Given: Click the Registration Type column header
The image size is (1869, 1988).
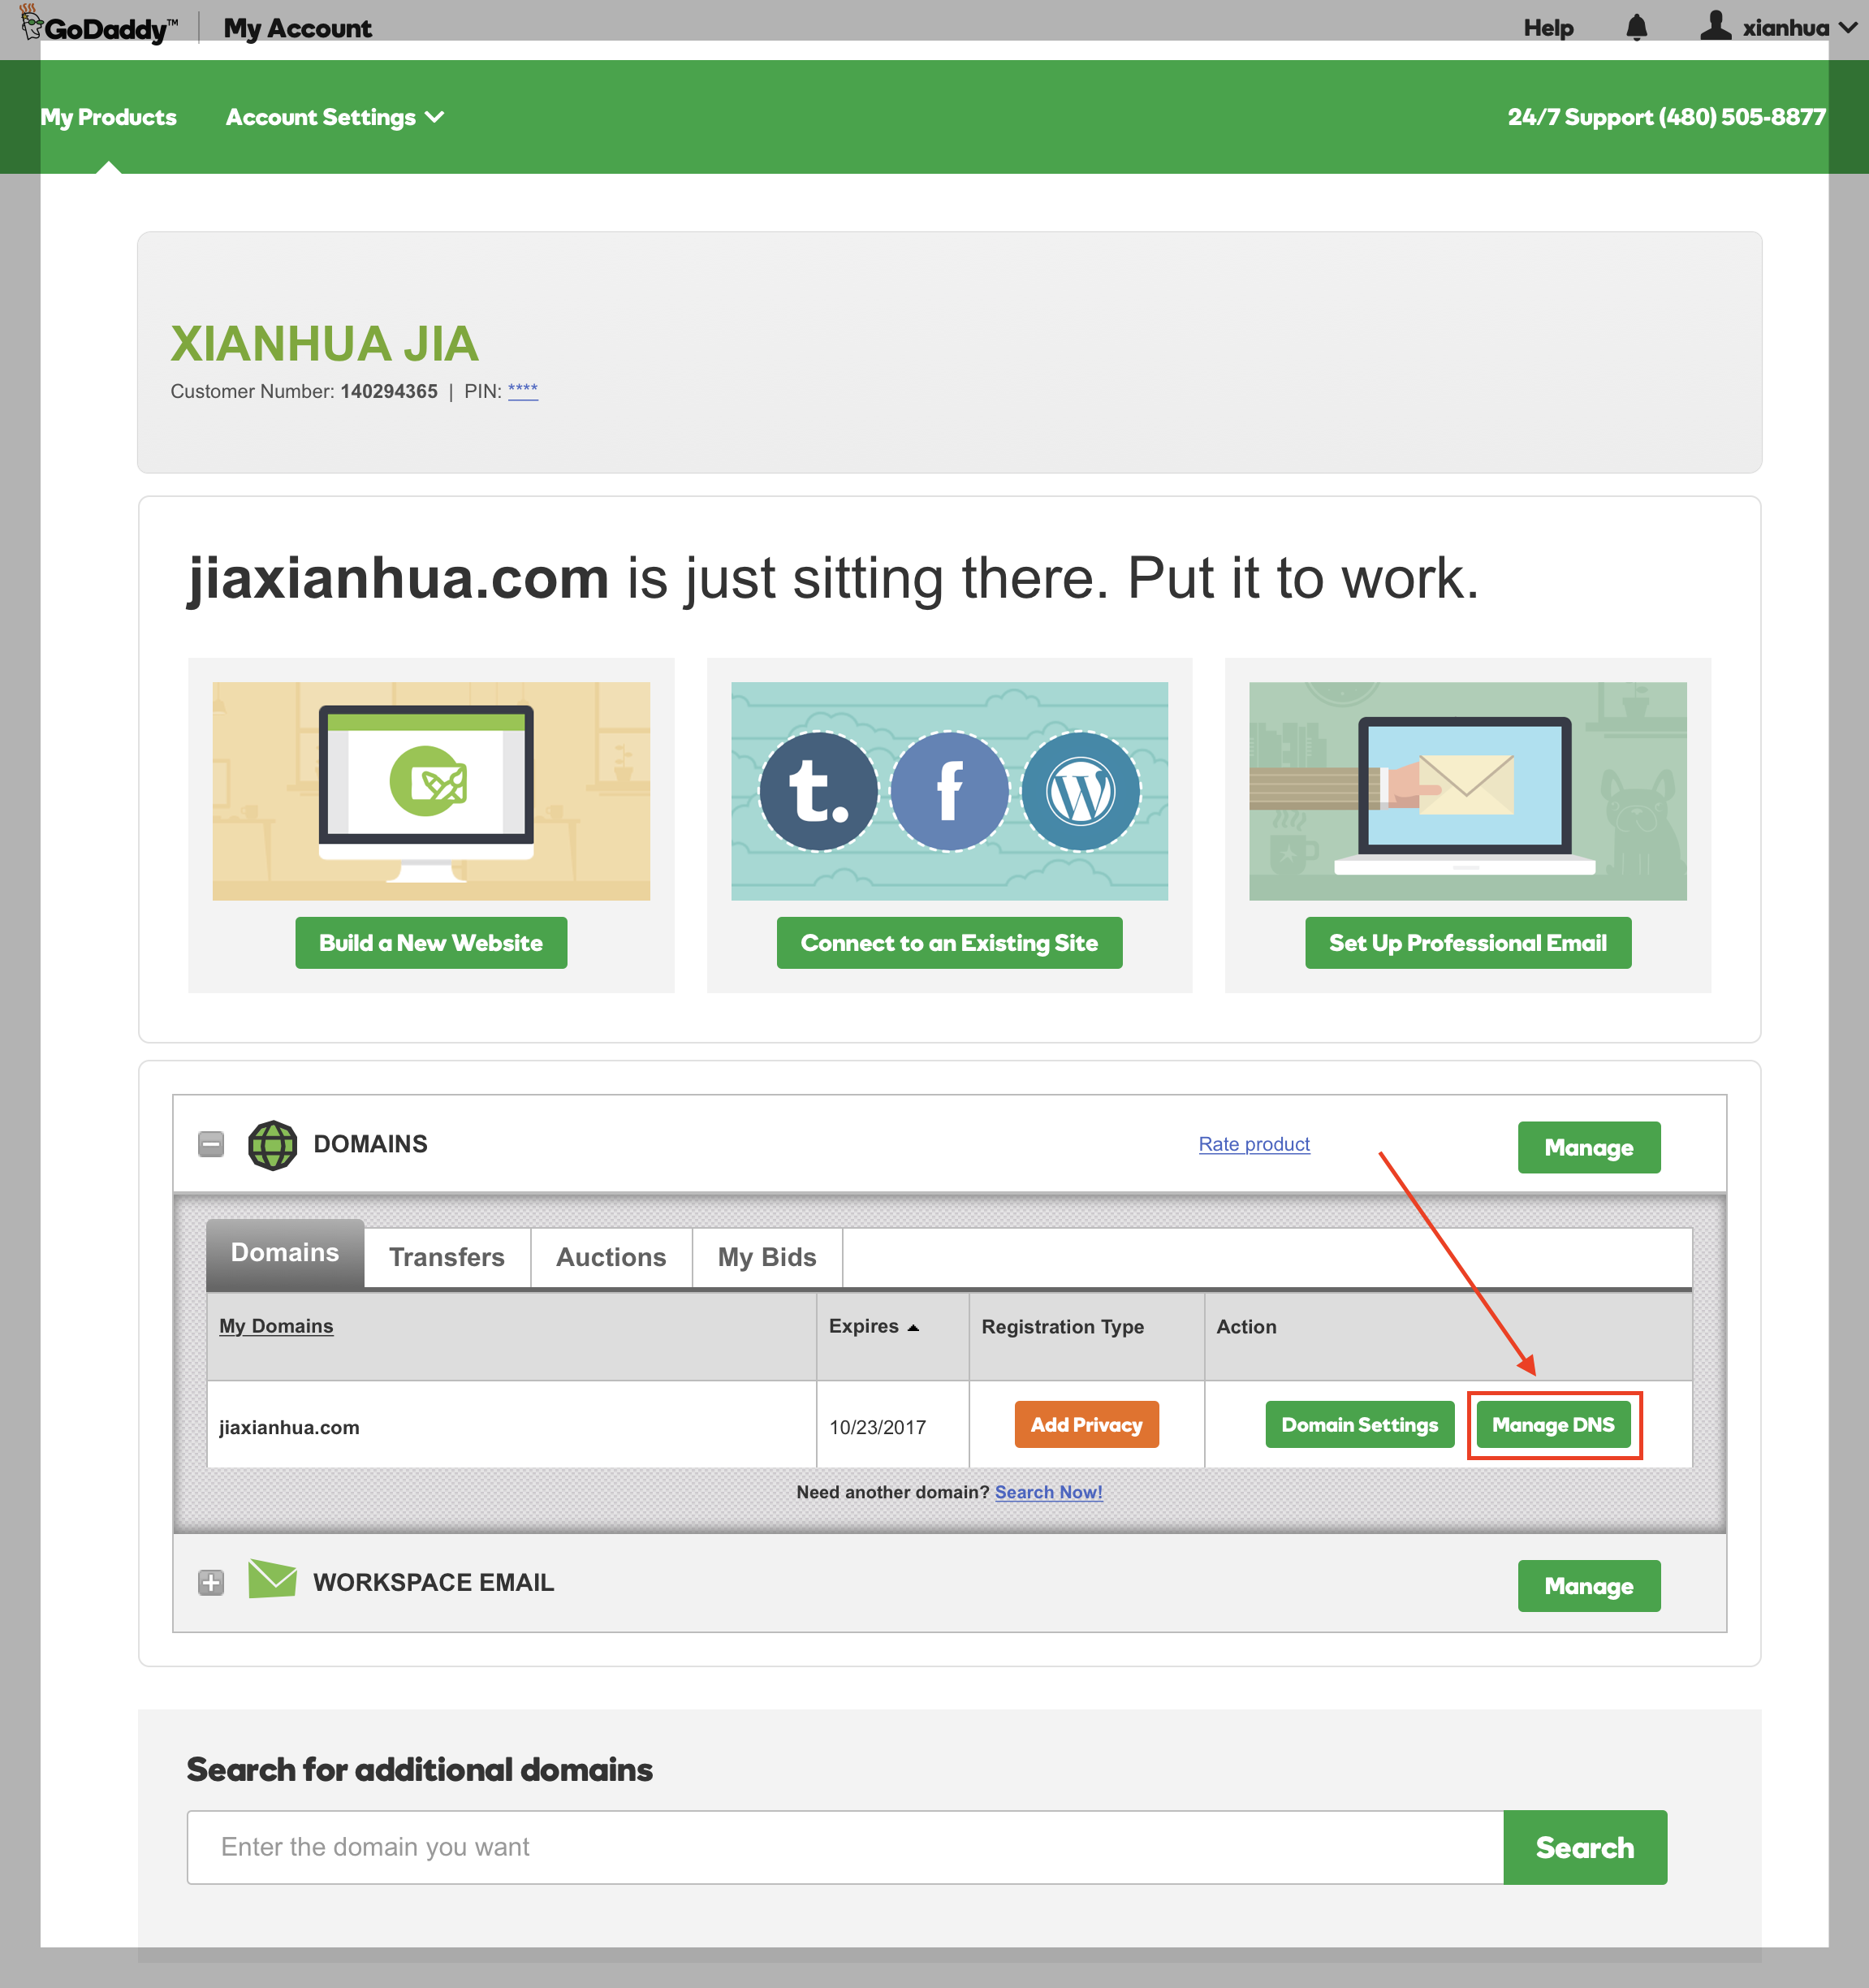Looking at the screenshot, I should click(1062, 1327).
